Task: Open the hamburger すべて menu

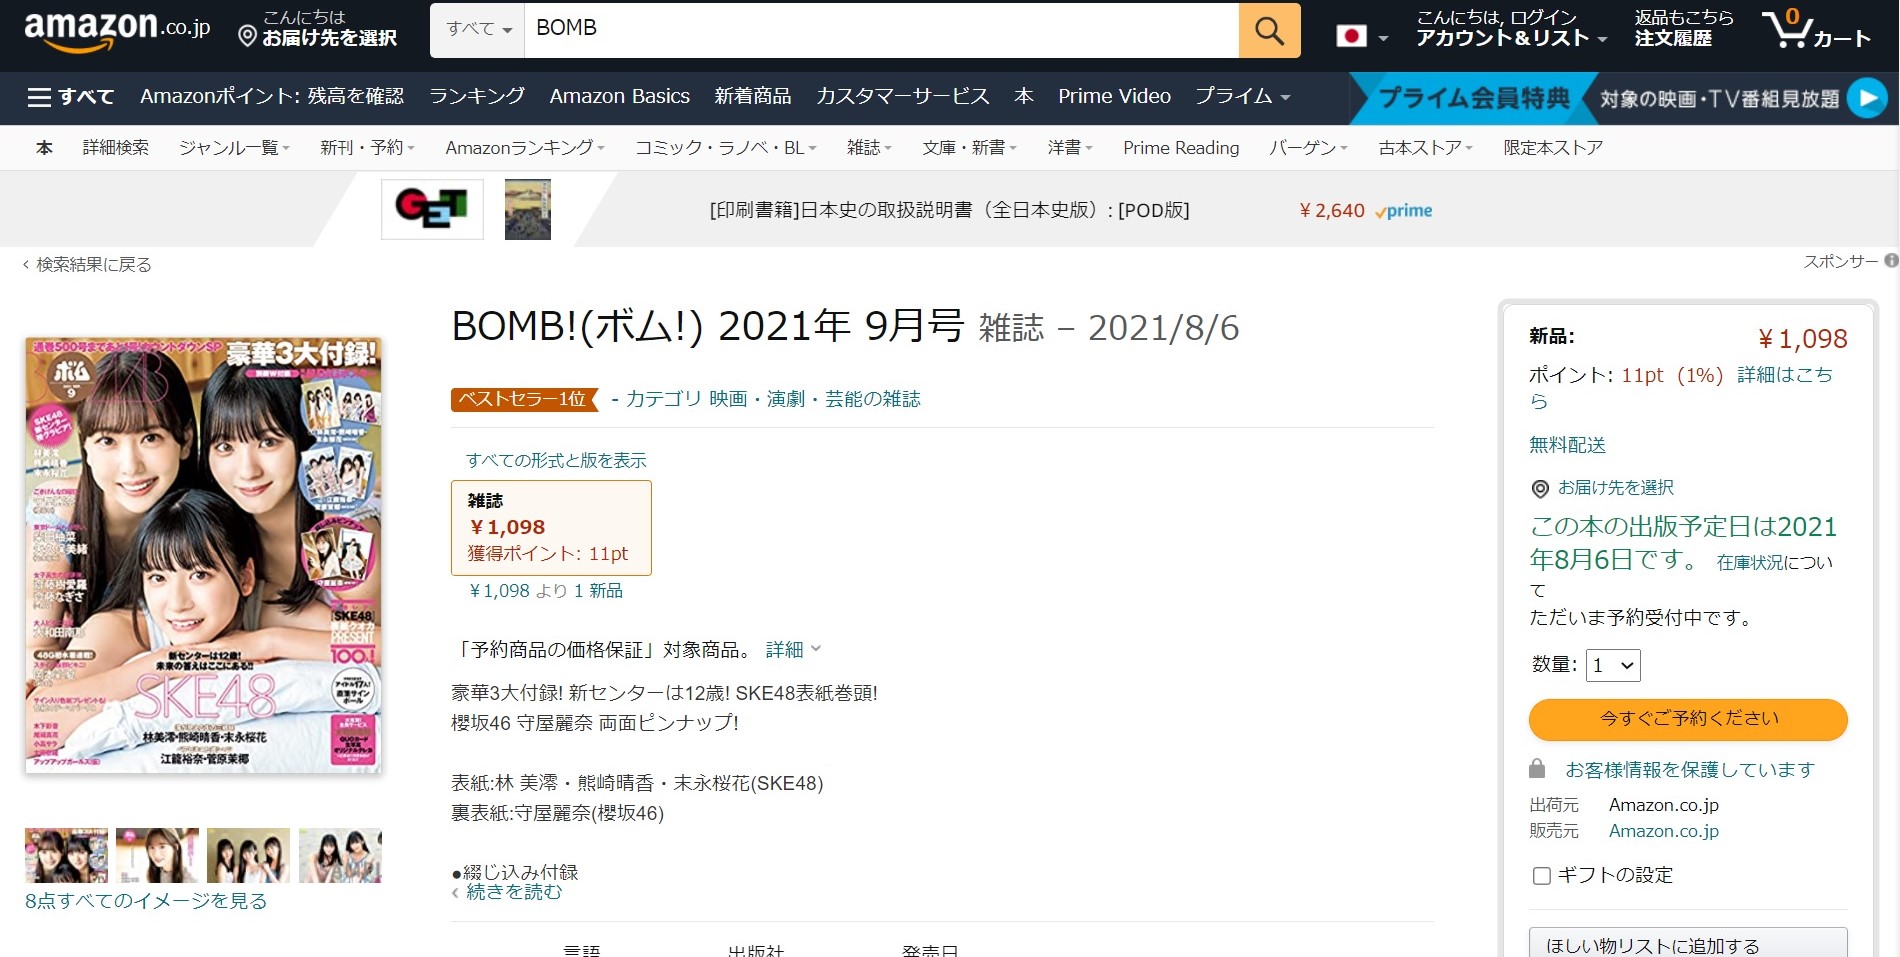Action: point(71,97)
